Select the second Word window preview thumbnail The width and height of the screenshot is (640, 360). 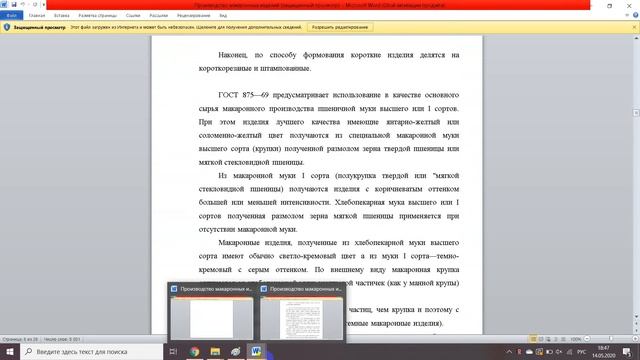point(301,313)
